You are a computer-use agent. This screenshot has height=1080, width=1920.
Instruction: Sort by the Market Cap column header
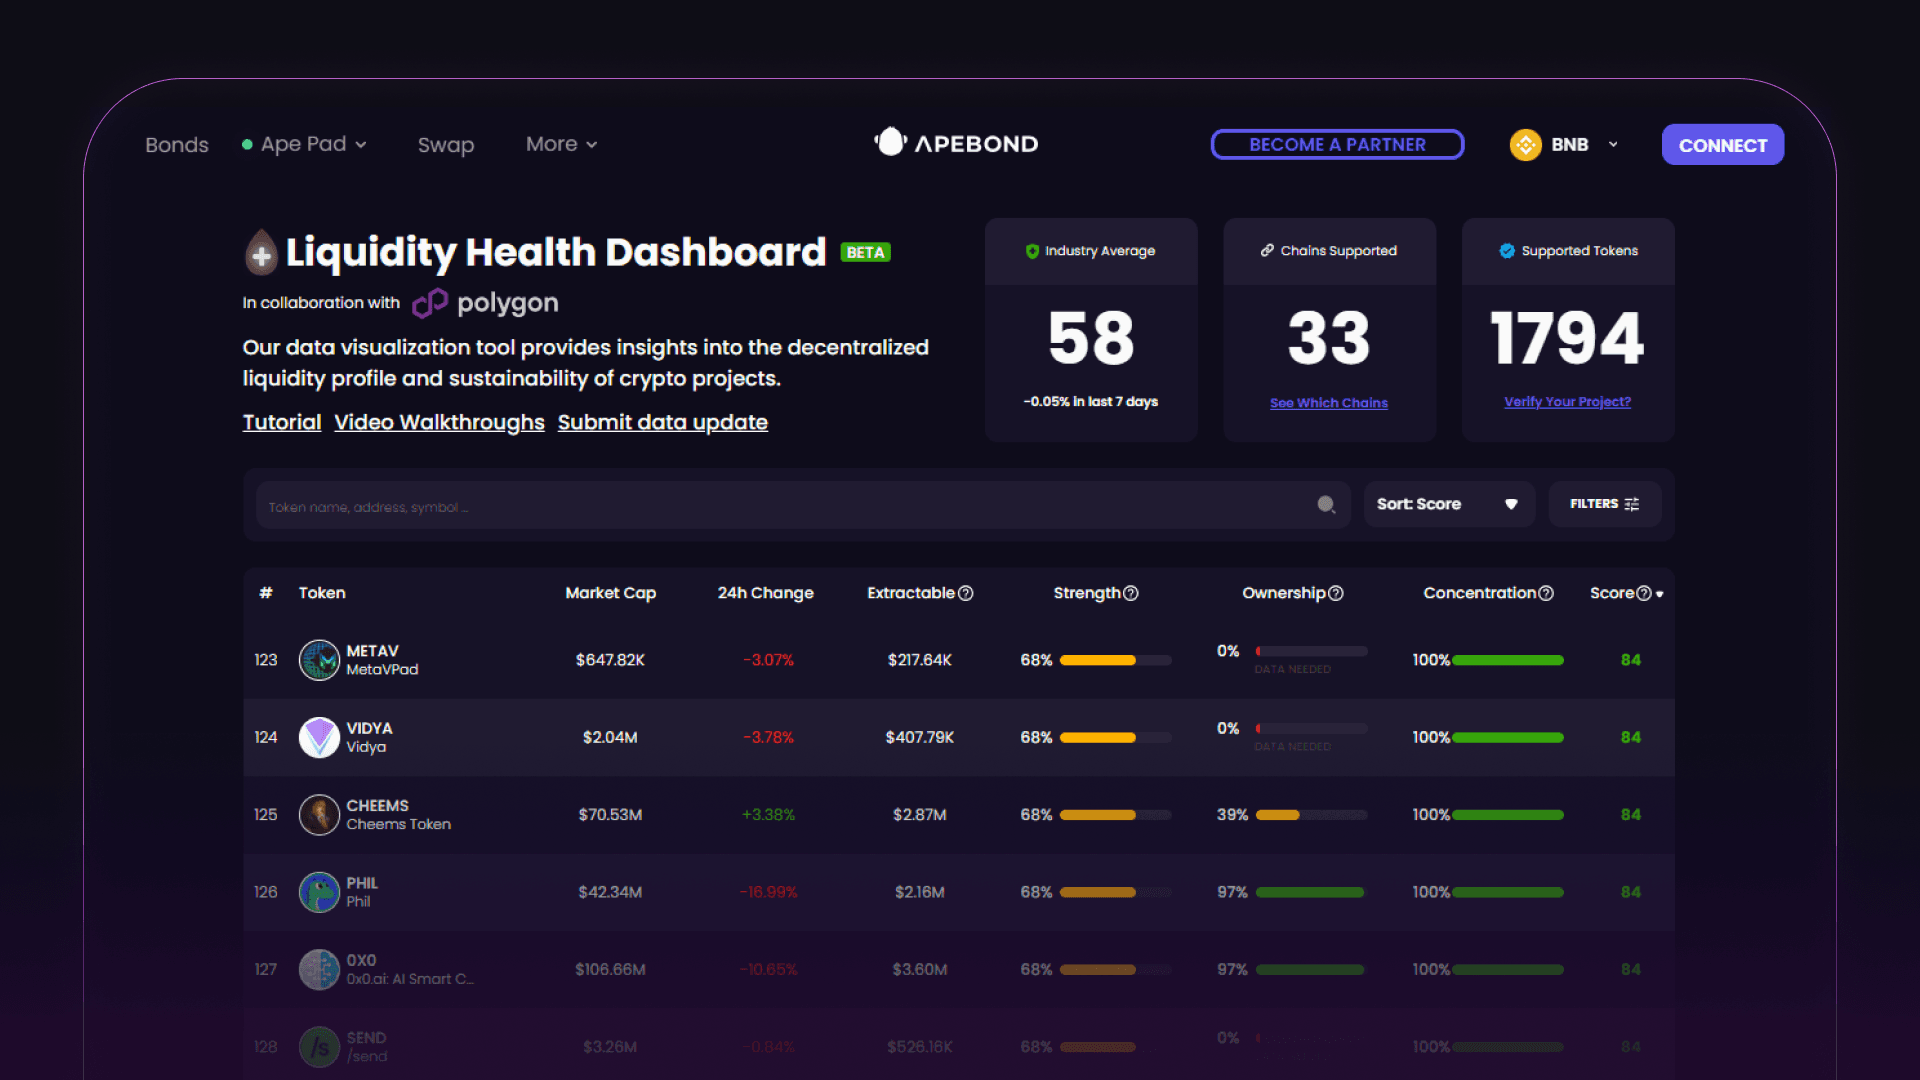[x=611, y=593]
